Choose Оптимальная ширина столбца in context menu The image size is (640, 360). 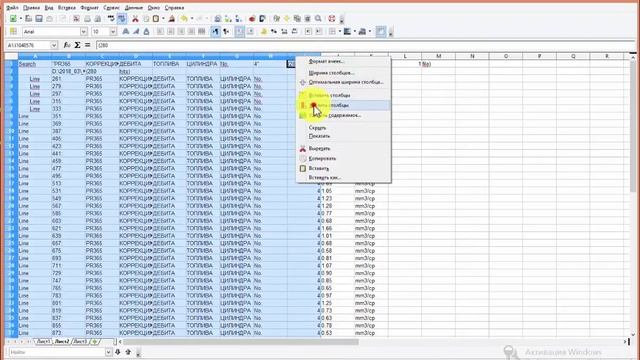344,82
